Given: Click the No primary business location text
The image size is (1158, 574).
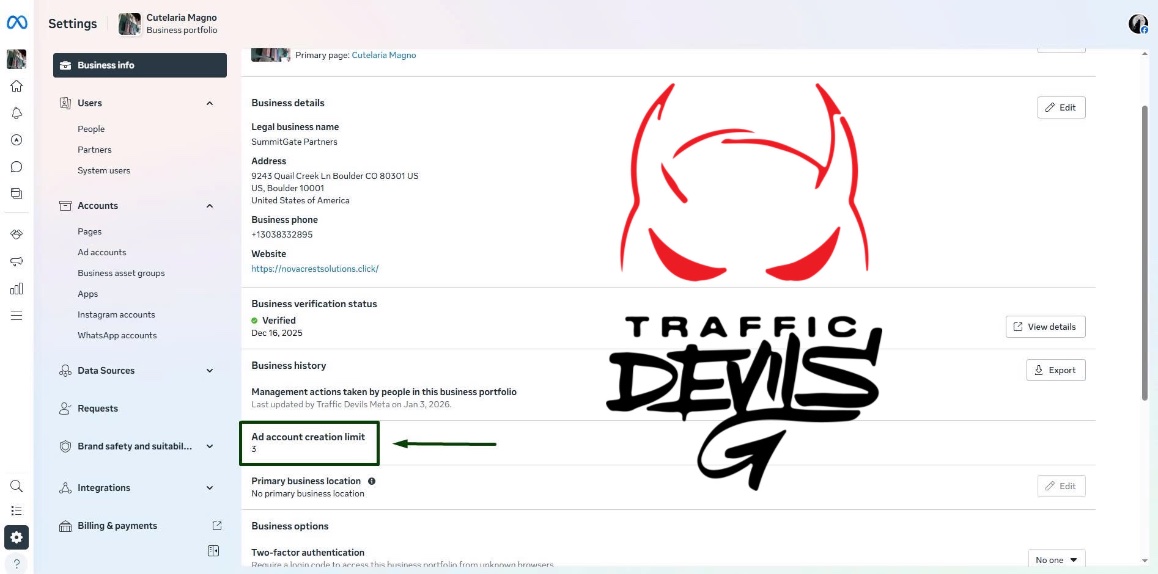Looking at the screenshot, I should click(307, 493).
